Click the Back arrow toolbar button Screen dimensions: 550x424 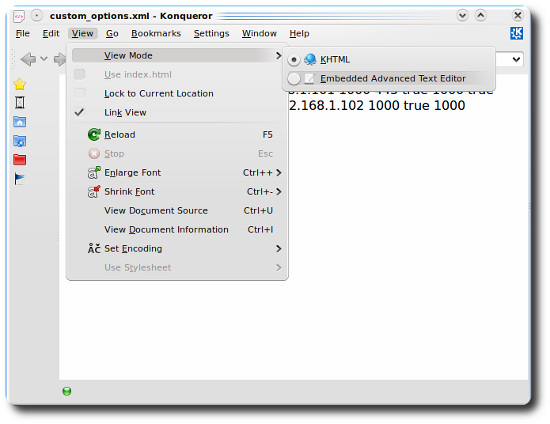pos(29,59)
